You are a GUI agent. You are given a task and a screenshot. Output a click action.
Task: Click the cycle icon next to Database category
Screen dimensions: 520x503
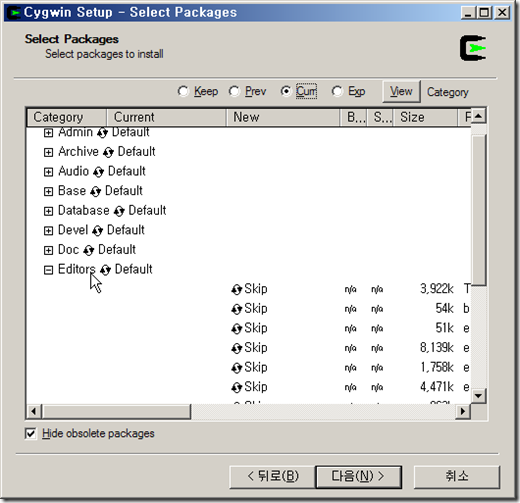tap(119, 211)
